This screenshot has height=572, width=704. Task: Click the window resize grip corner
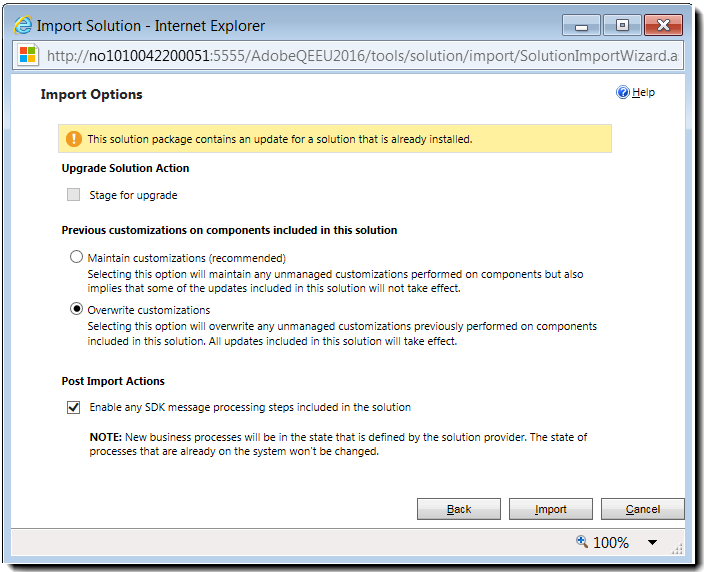point(678,549)
